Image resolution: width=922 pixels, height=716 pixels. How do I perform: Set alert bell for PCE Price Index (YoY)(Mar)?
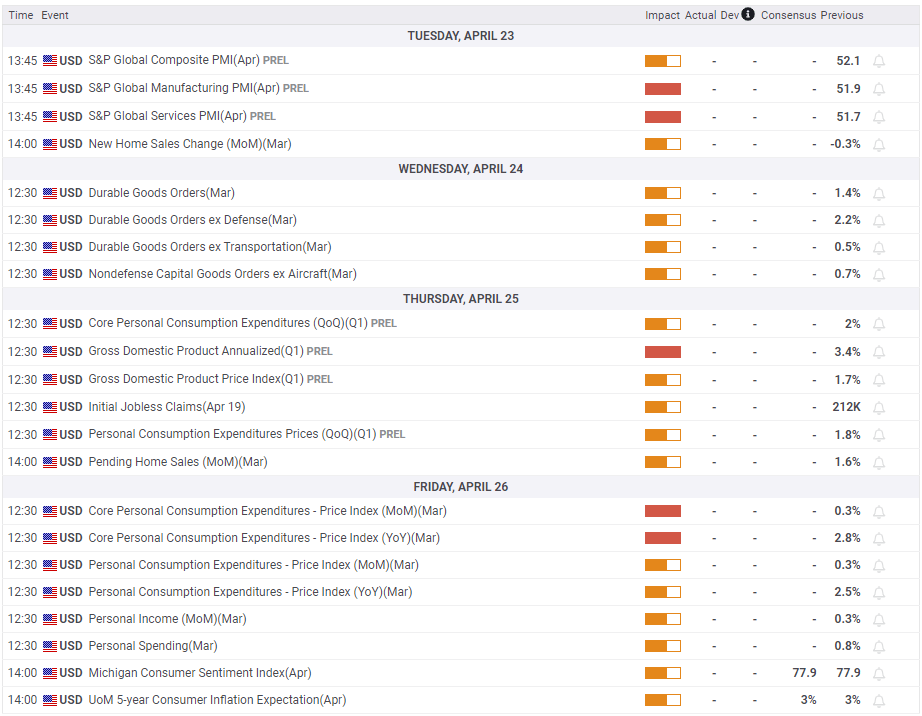pos(878,593)
